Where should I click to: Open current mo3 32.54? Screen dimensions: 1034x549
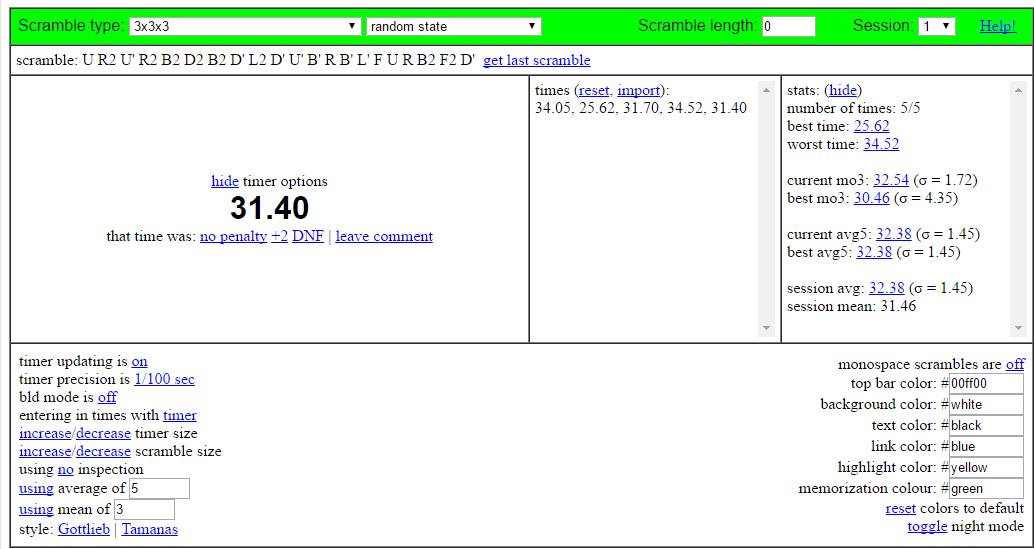(x=892, y=180)
